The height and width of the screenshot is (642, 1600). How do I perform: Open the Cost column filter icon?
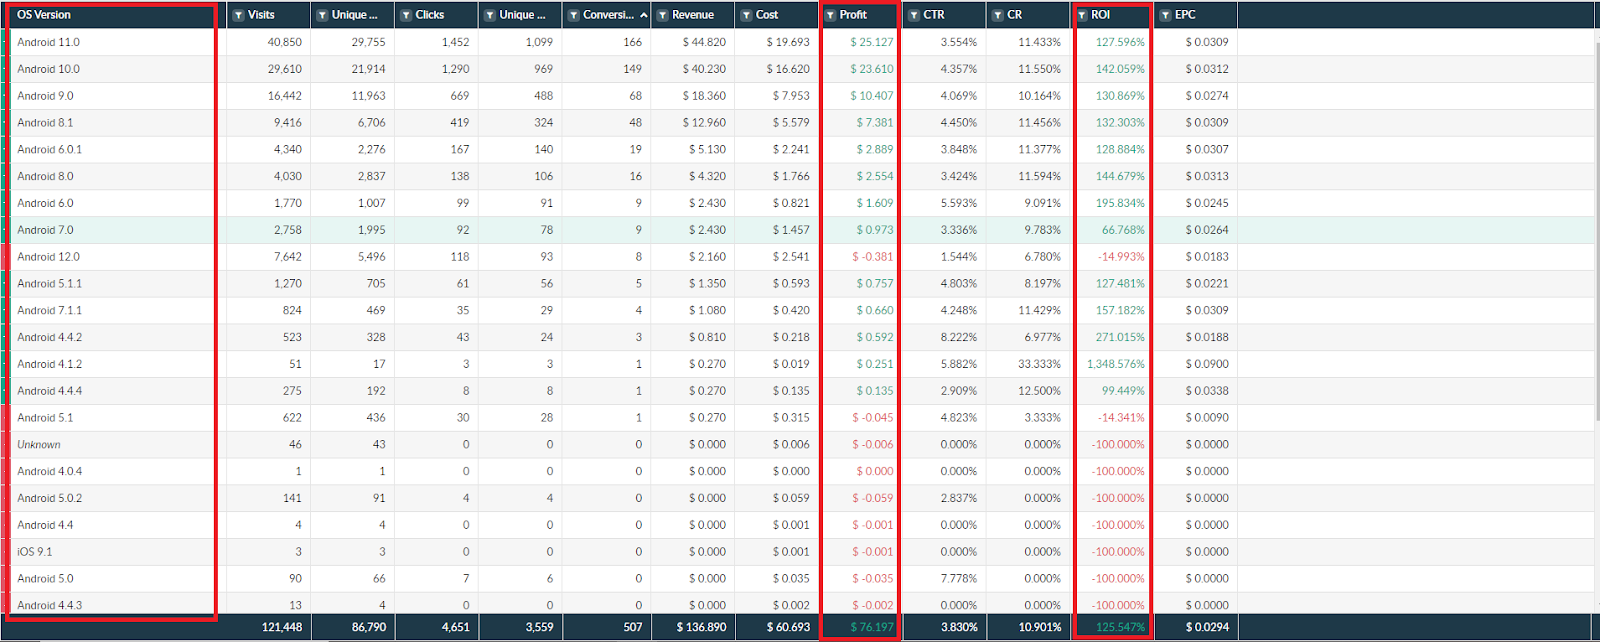[x=746, y=15]
